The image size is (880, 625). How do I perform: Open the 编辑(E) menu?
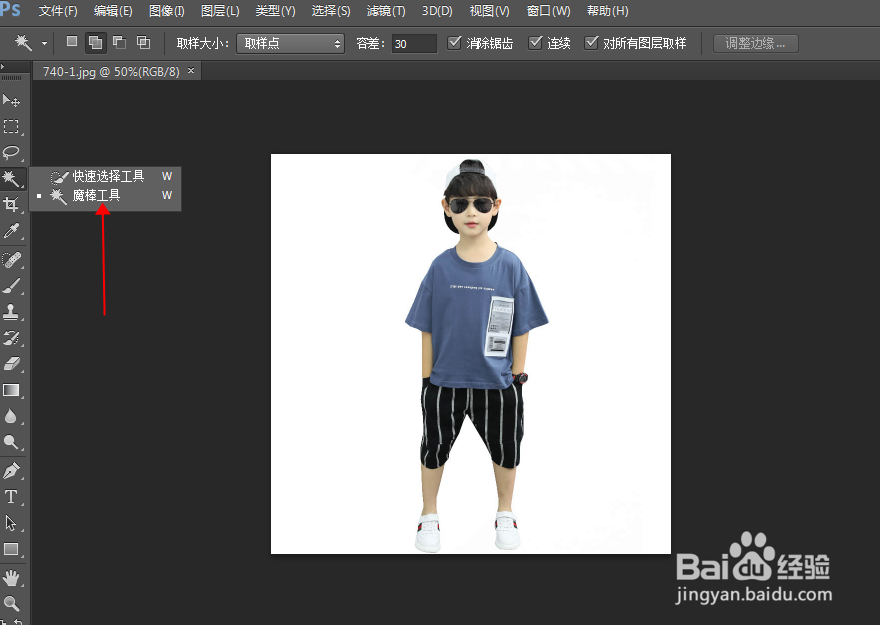(113, 11)
